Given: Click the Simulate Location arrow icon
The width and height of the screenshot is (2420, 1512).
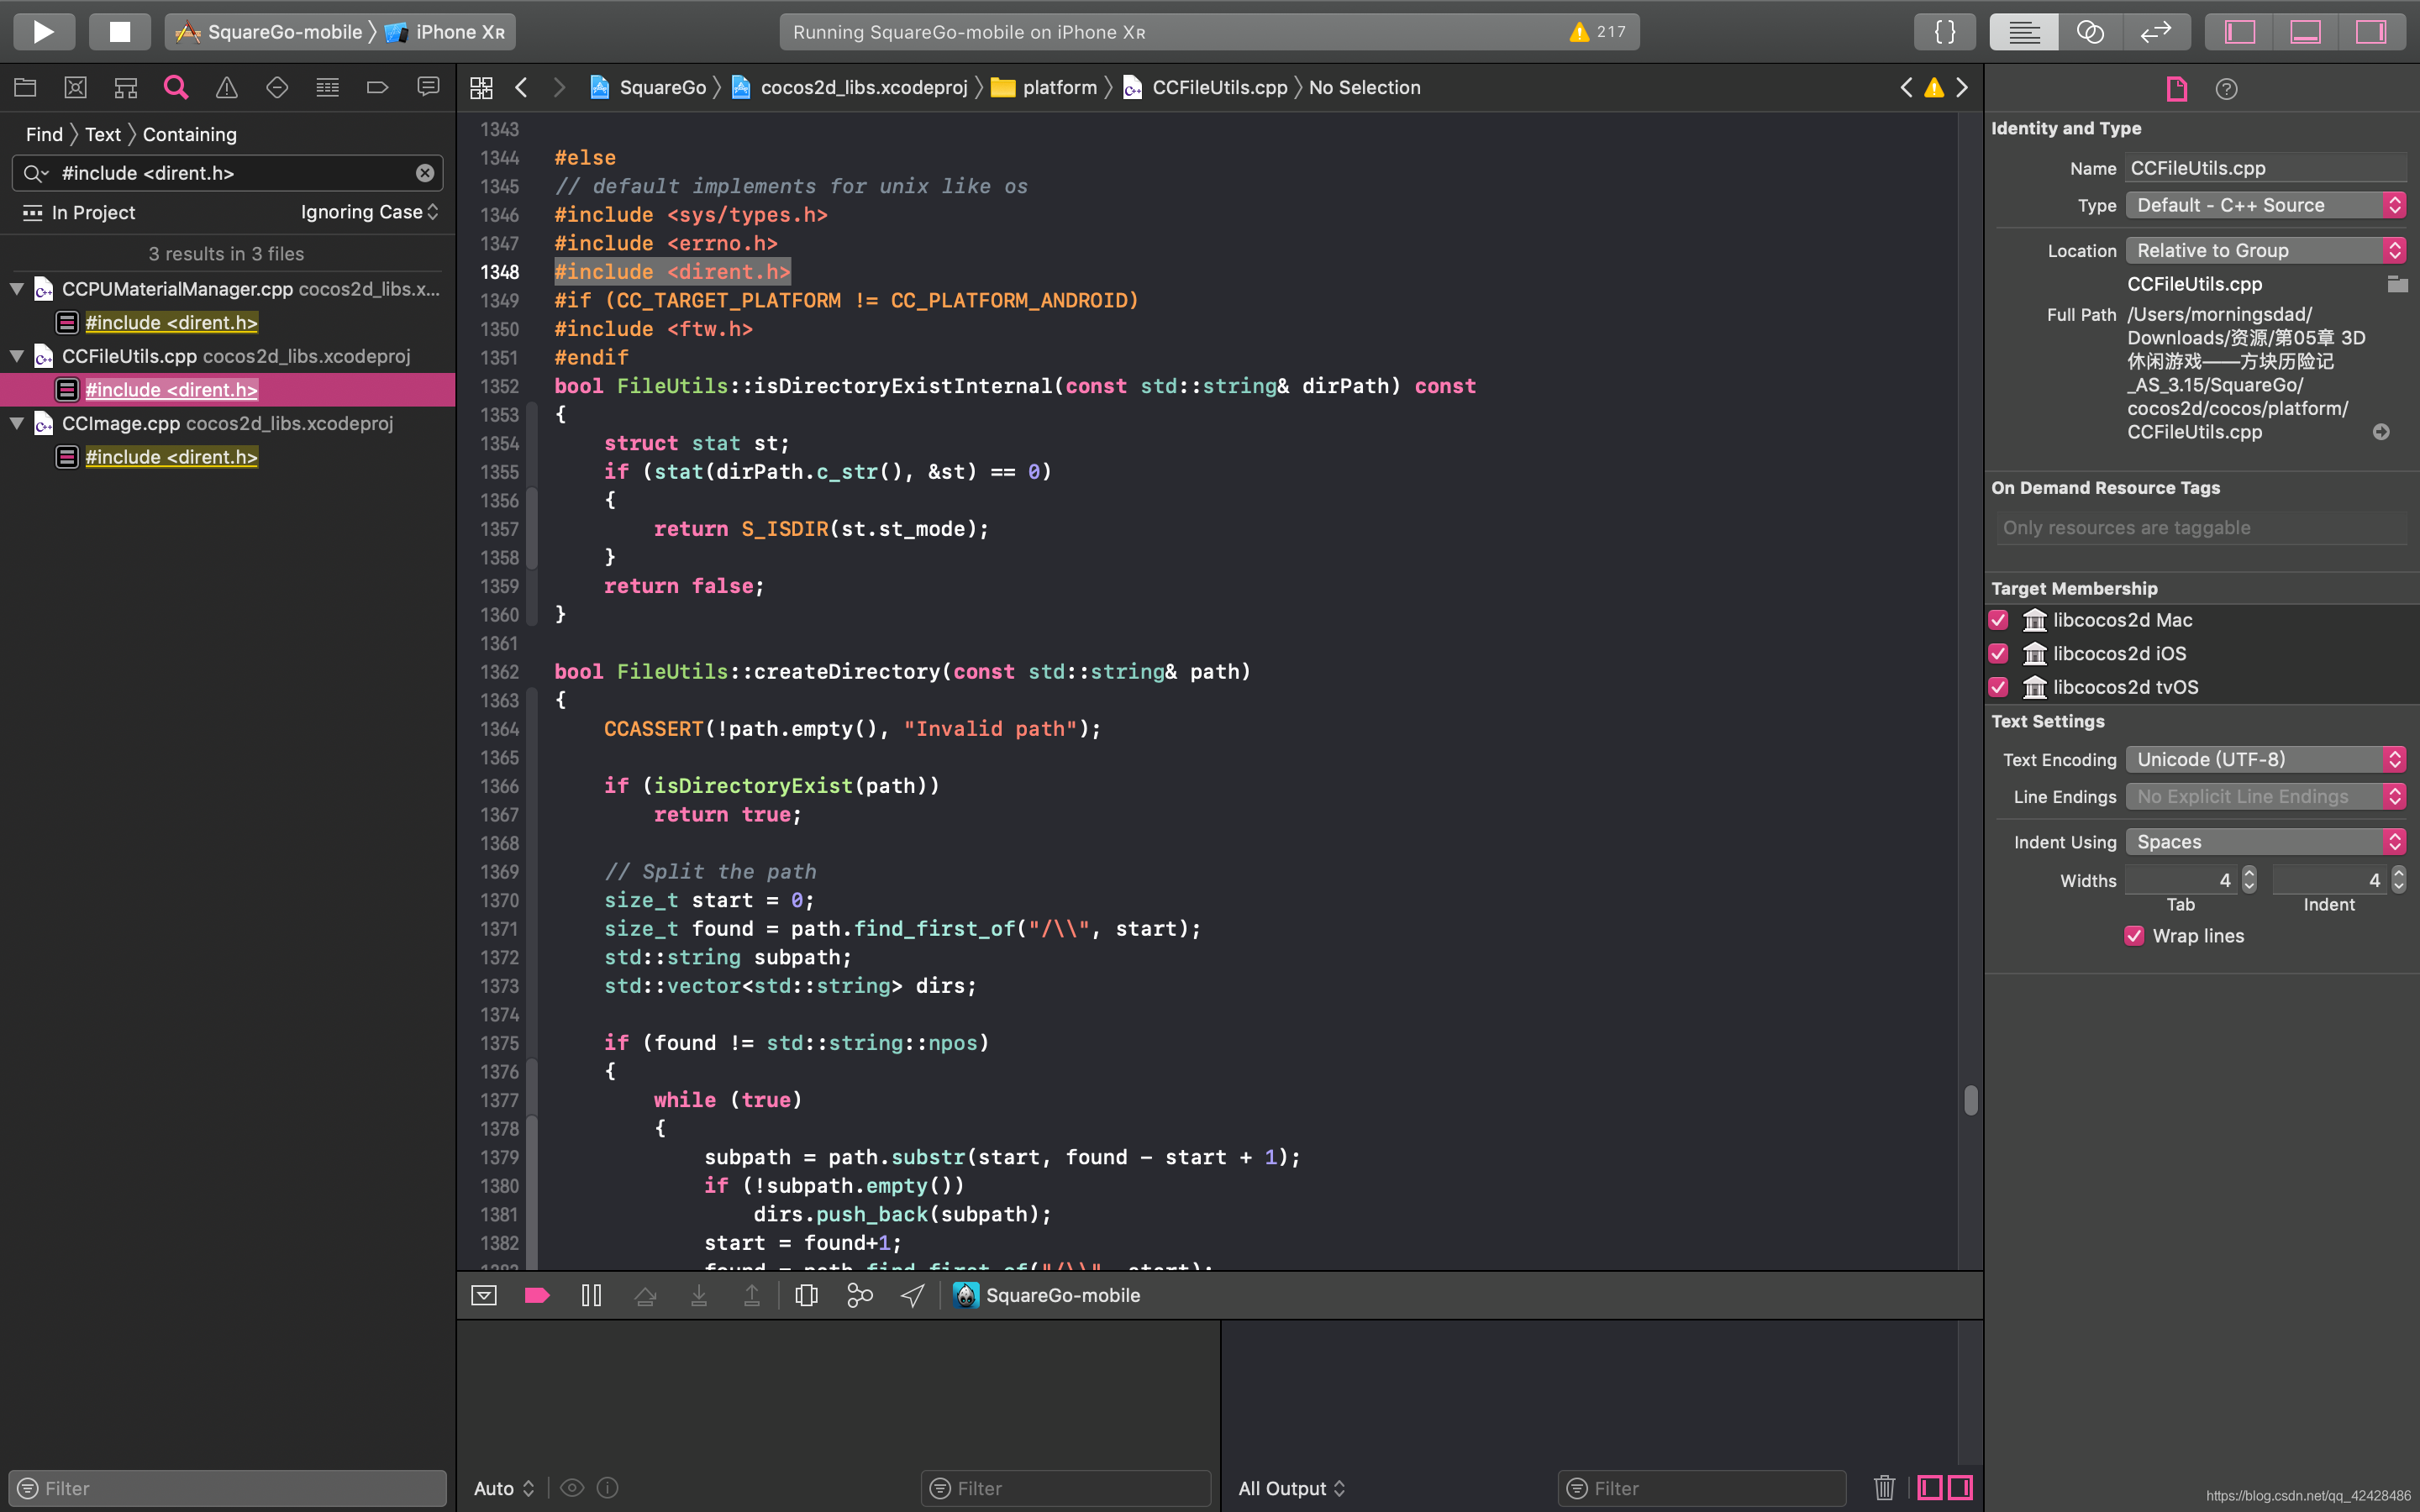Looking at the screenshot, I should (912, 1295).
